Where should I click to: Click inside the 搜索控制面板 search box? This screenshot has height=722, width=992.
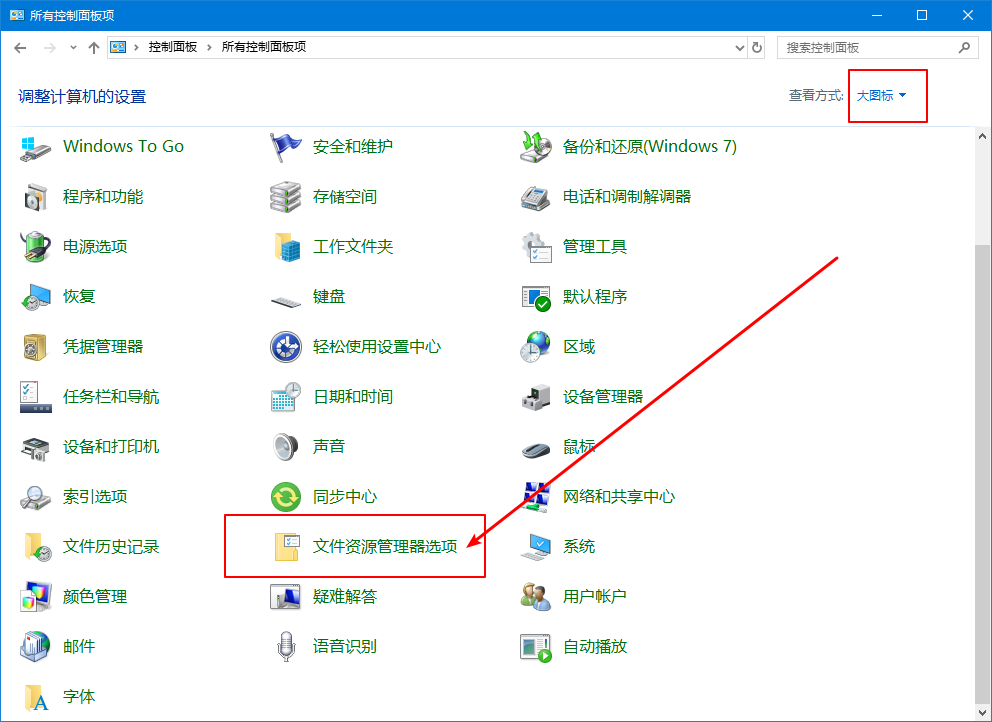coord(860,46)
